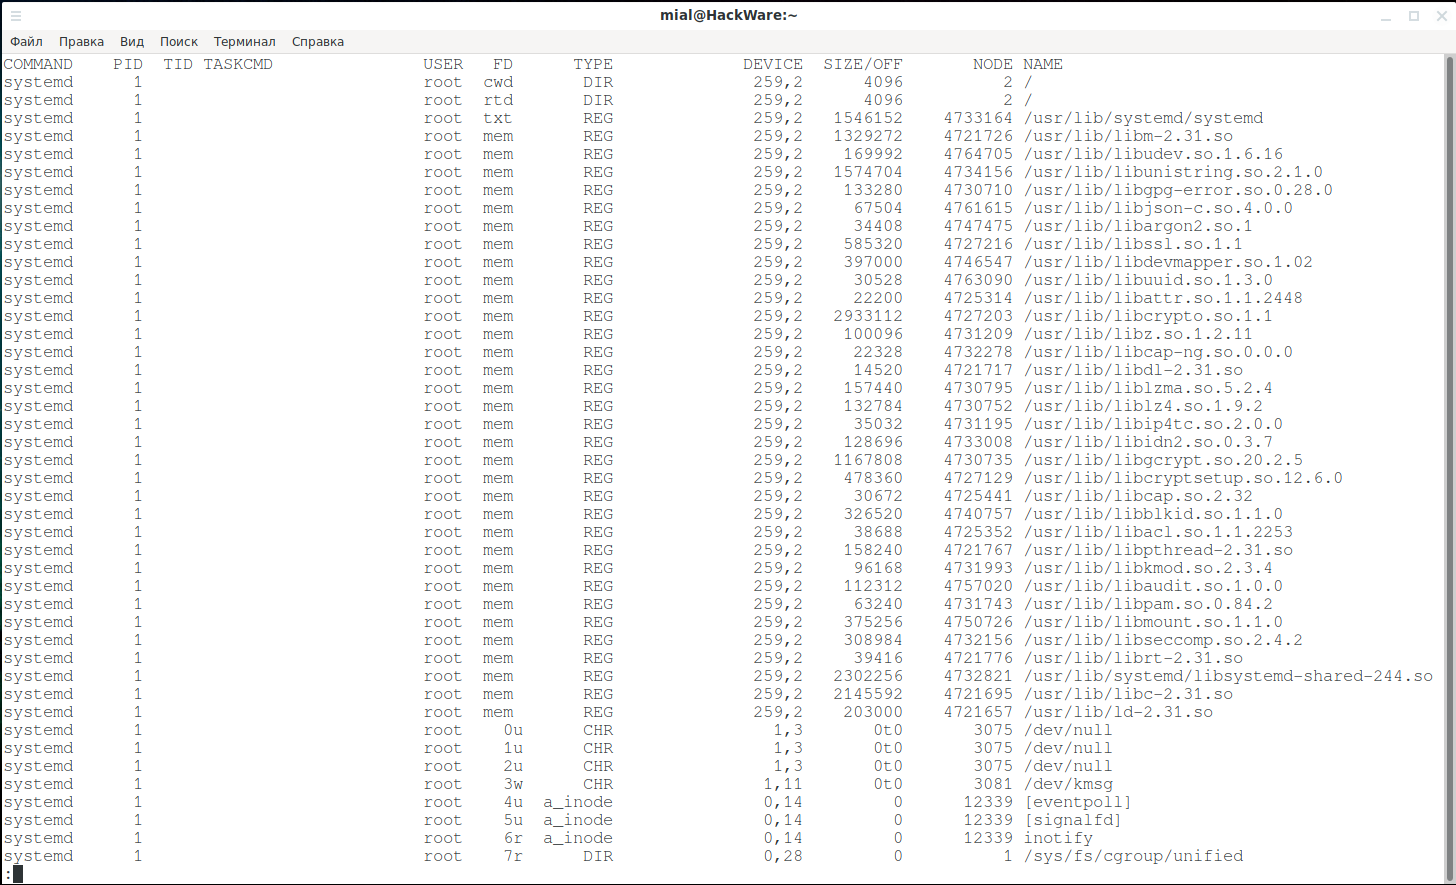Click the /sys/fs/cgroup/unified path
Screen dimensions: 1456x885
coord(1133,856)
